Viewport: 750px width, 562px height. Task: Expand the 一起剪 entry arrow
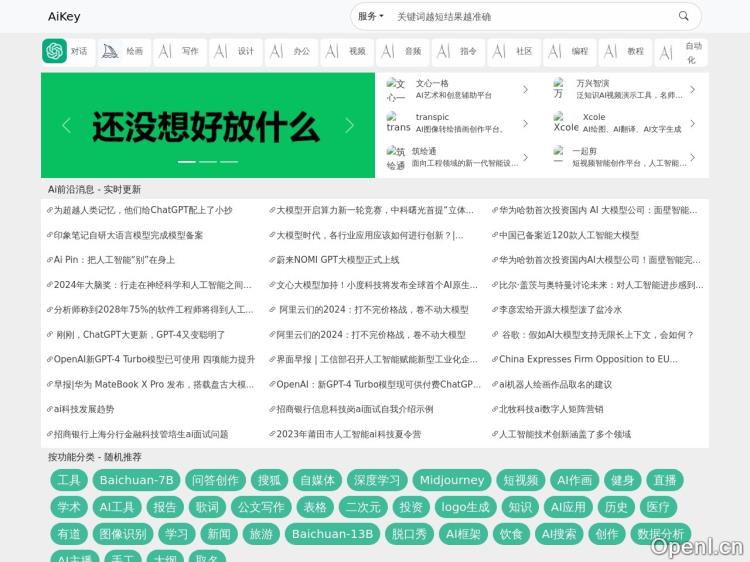[x=692, y=157]
